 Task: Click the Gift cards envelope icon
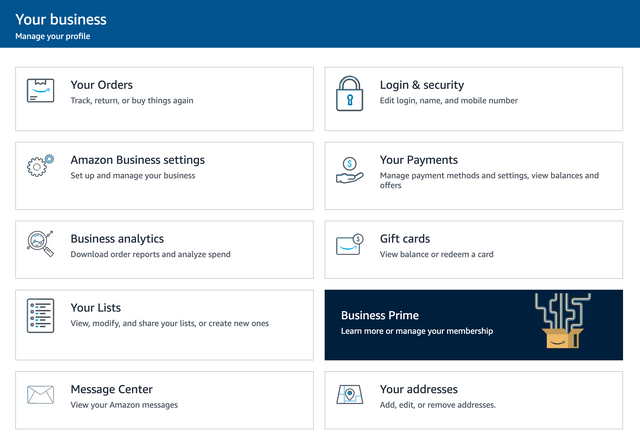click(x=350, y=245)
